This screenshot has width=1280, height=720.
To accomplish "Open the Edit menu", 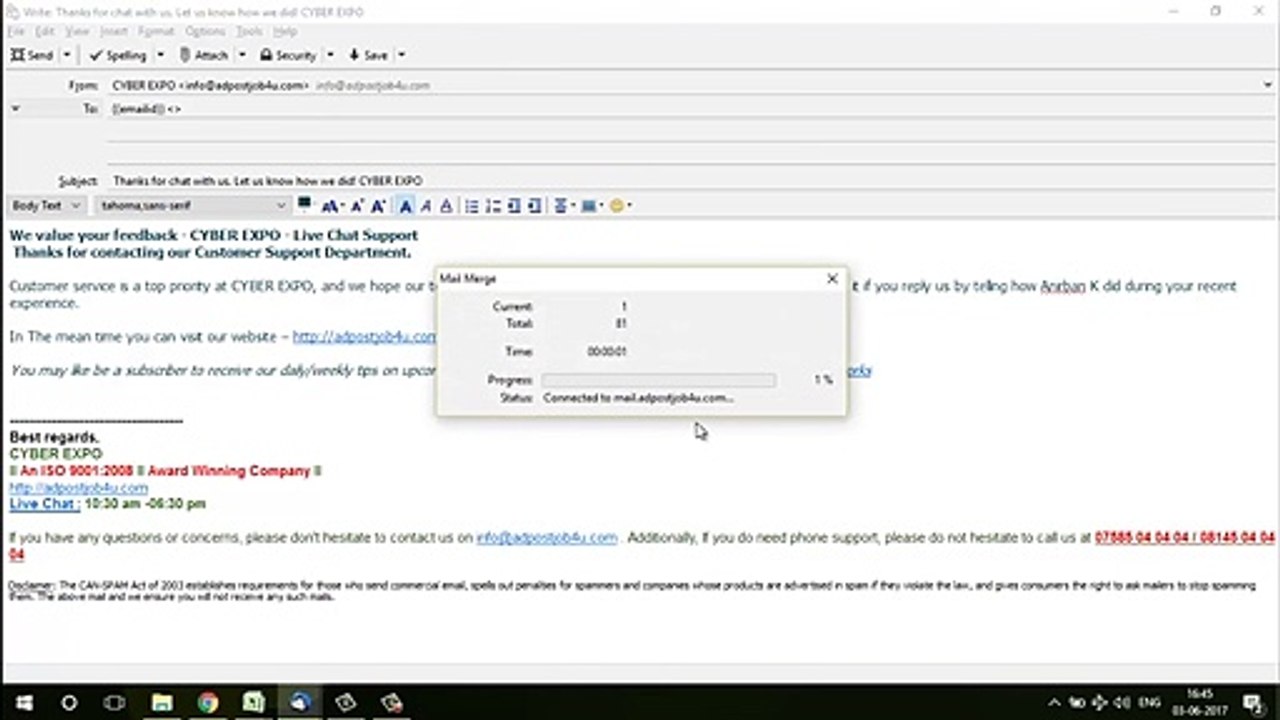I will tap(45, 32).
